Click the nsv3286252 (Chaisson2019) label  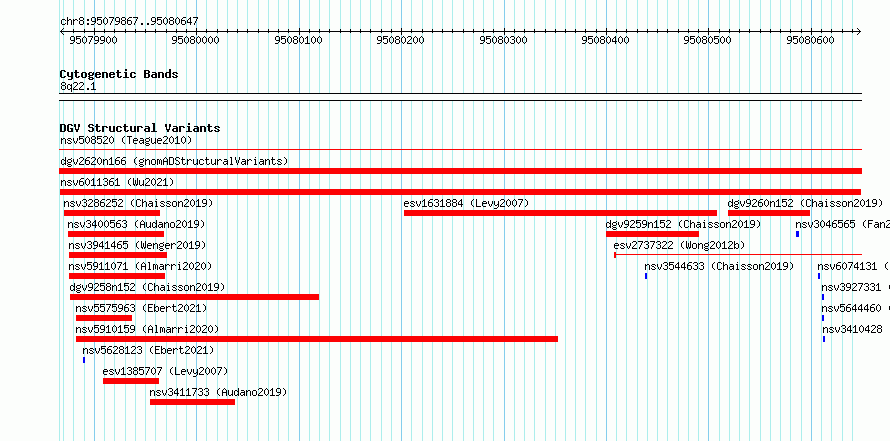pos(138,203)
